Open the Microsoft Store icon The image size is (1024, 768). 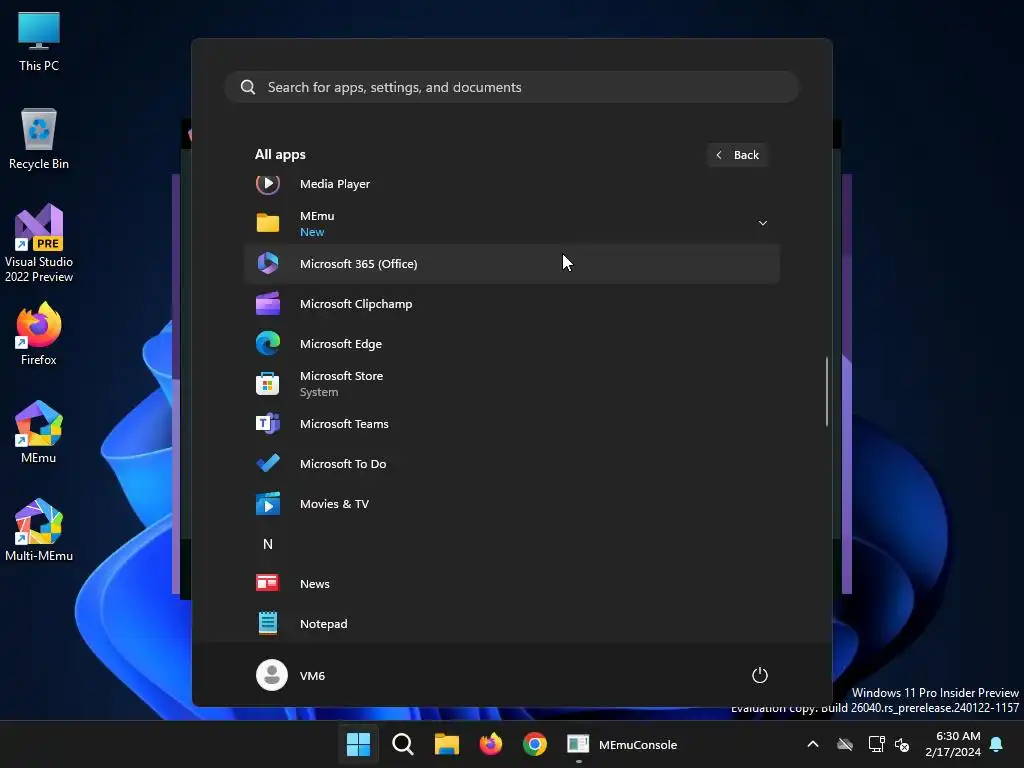tap(268, 384)
